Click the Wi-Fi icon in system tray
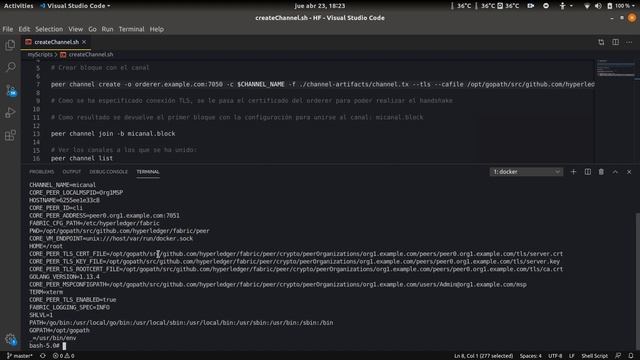Viewport: 640px width, 360px height. [587, 6]
